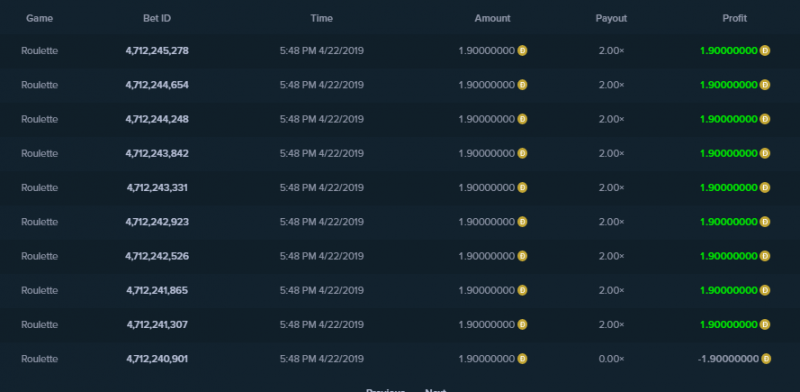Click Dogecoin icon in profit of bet 4,712,243,842
The image size is (800, 392).
[x=764, y=153]
